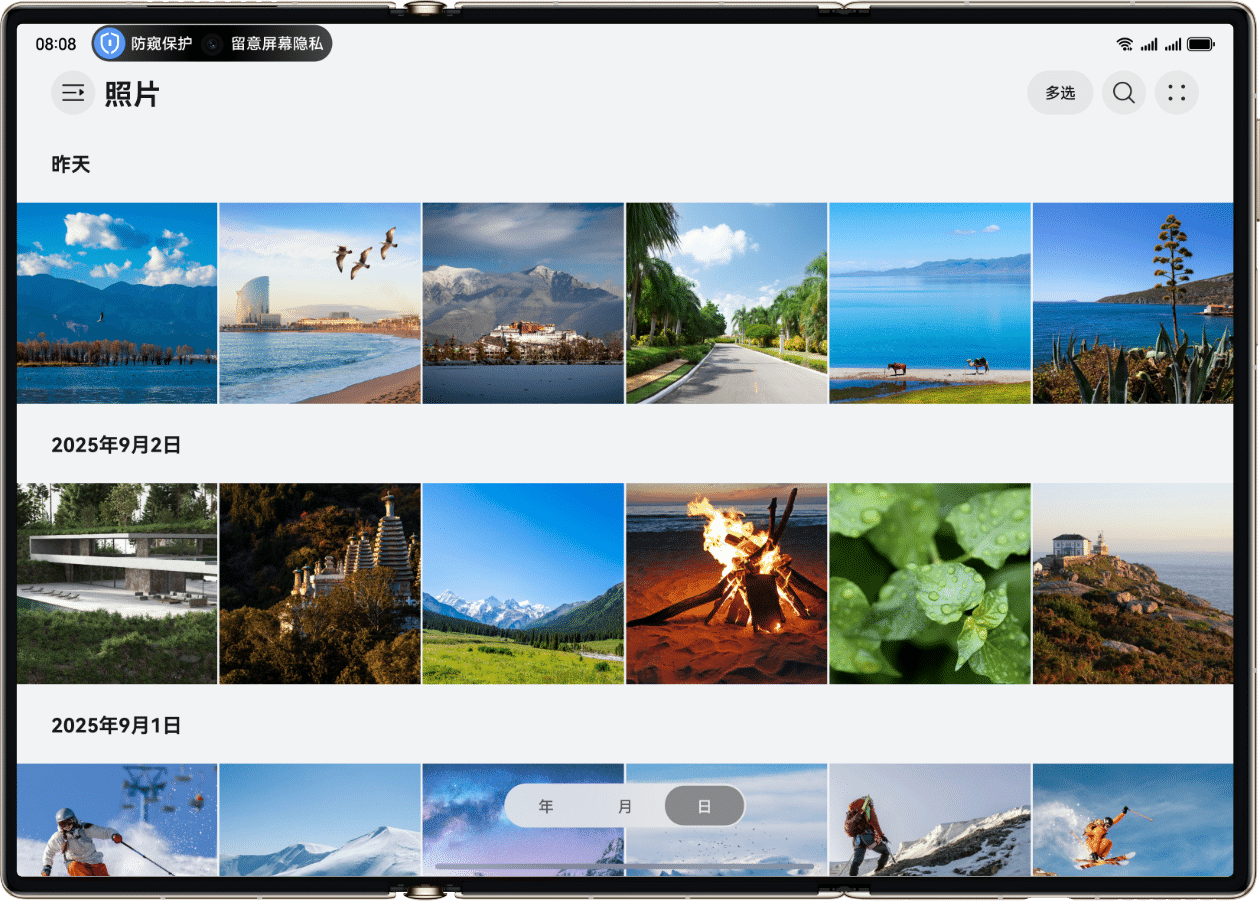Open the sidebar menu icon beside 照片
This screenshot has height=901, width=1260.
pos(73,93)
